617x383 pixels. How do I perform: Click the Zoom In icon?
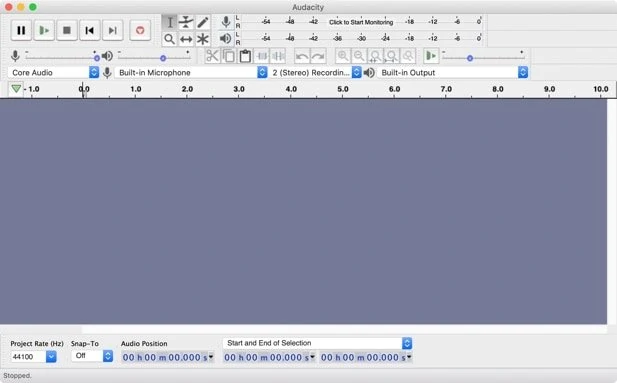(x=343, y=56)
